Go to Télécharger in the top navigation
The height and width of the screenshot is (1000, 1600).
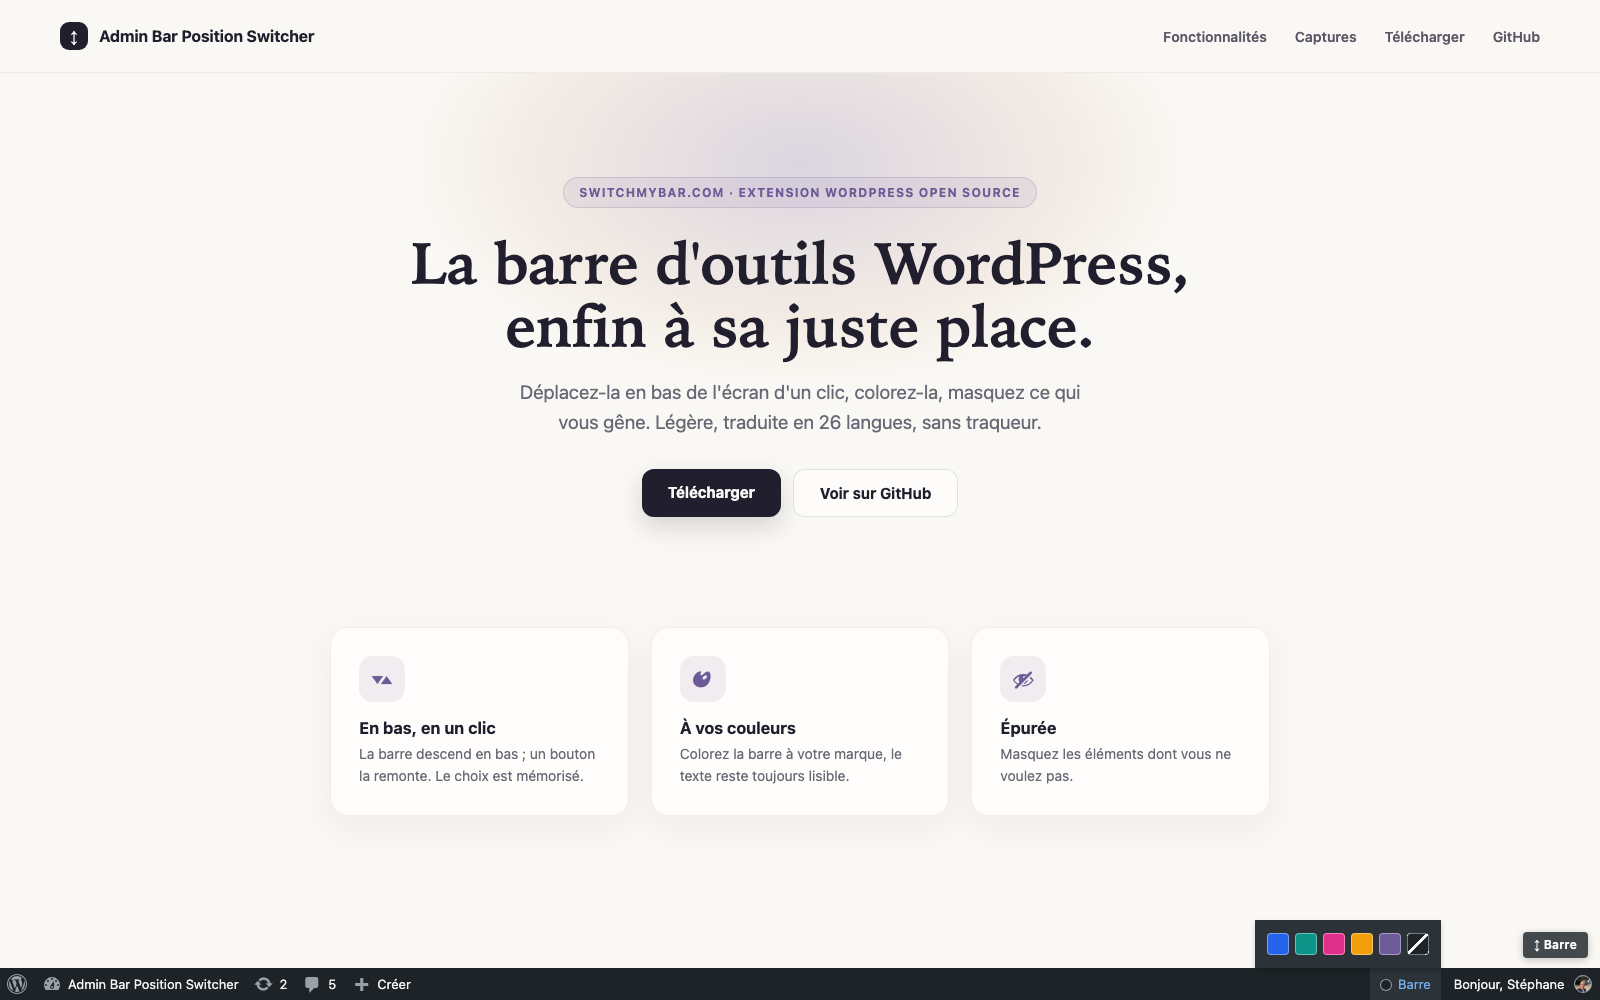1424,37
